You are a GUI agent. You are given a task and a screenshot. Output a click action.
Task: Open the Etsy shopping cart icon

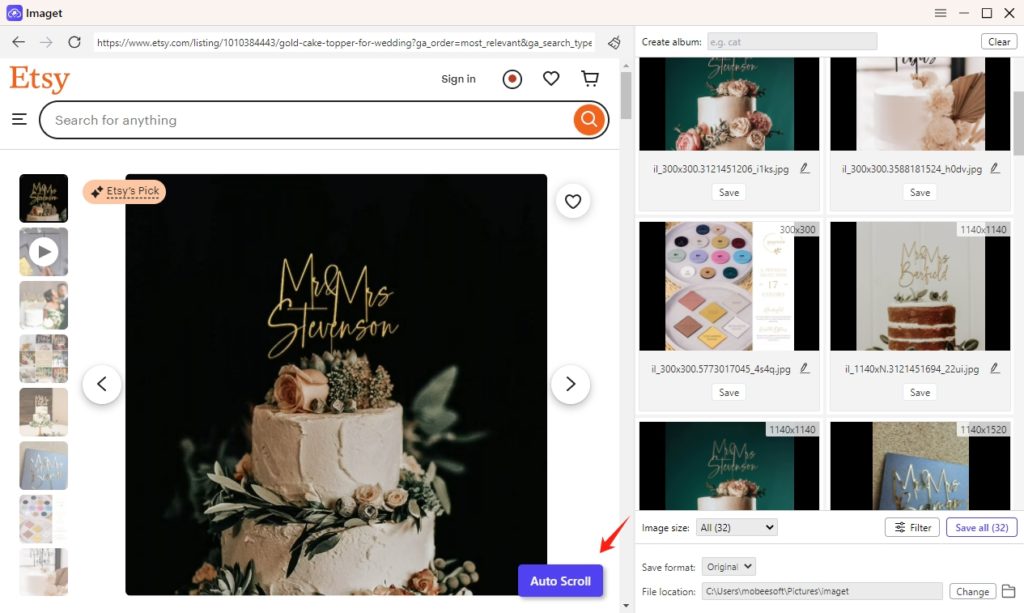pos(590,78)
